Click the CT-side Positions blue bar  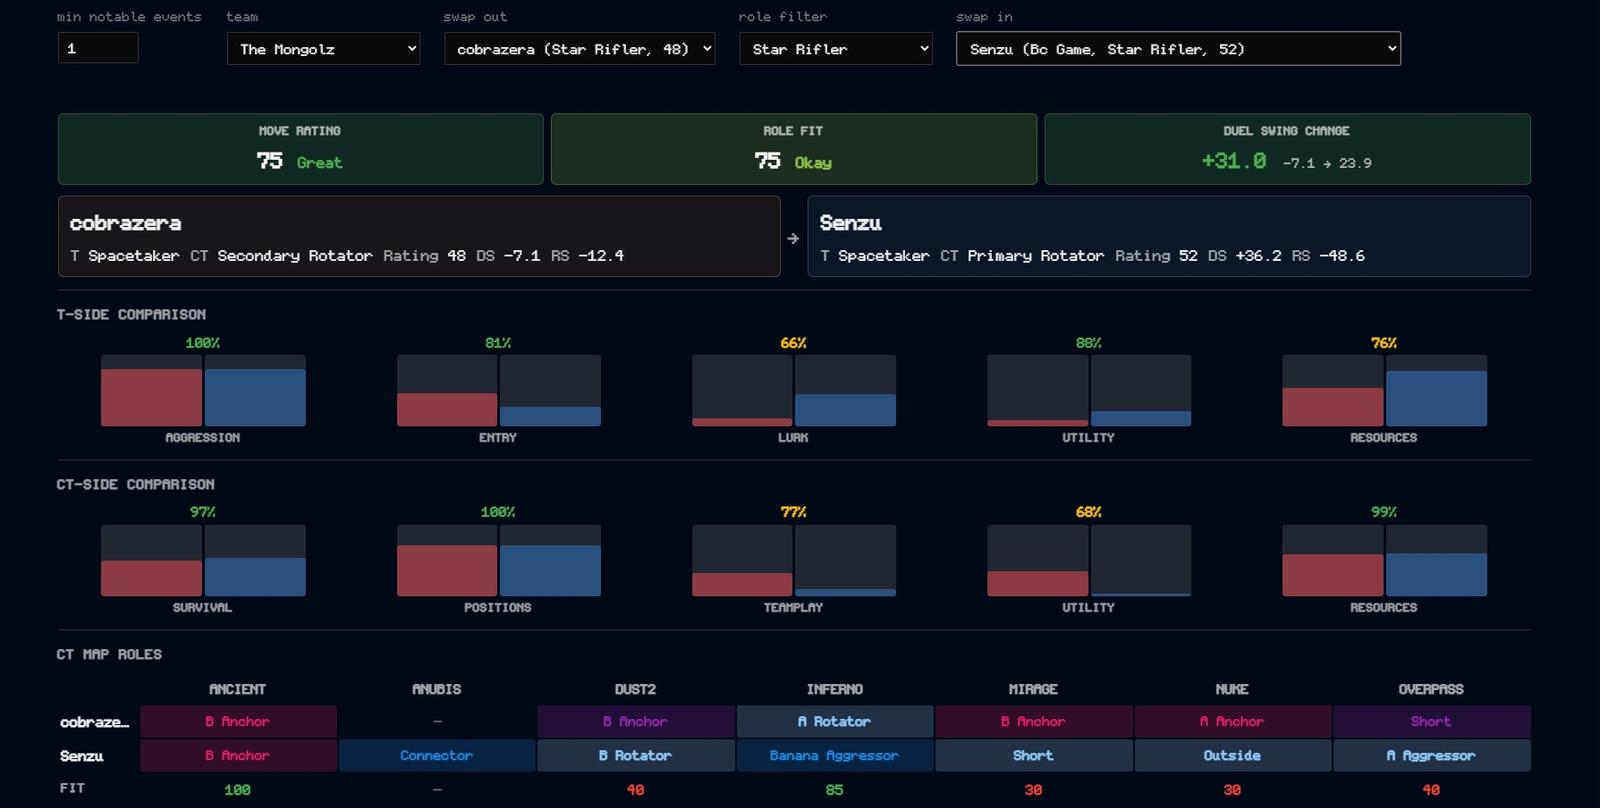pos(550,570)
